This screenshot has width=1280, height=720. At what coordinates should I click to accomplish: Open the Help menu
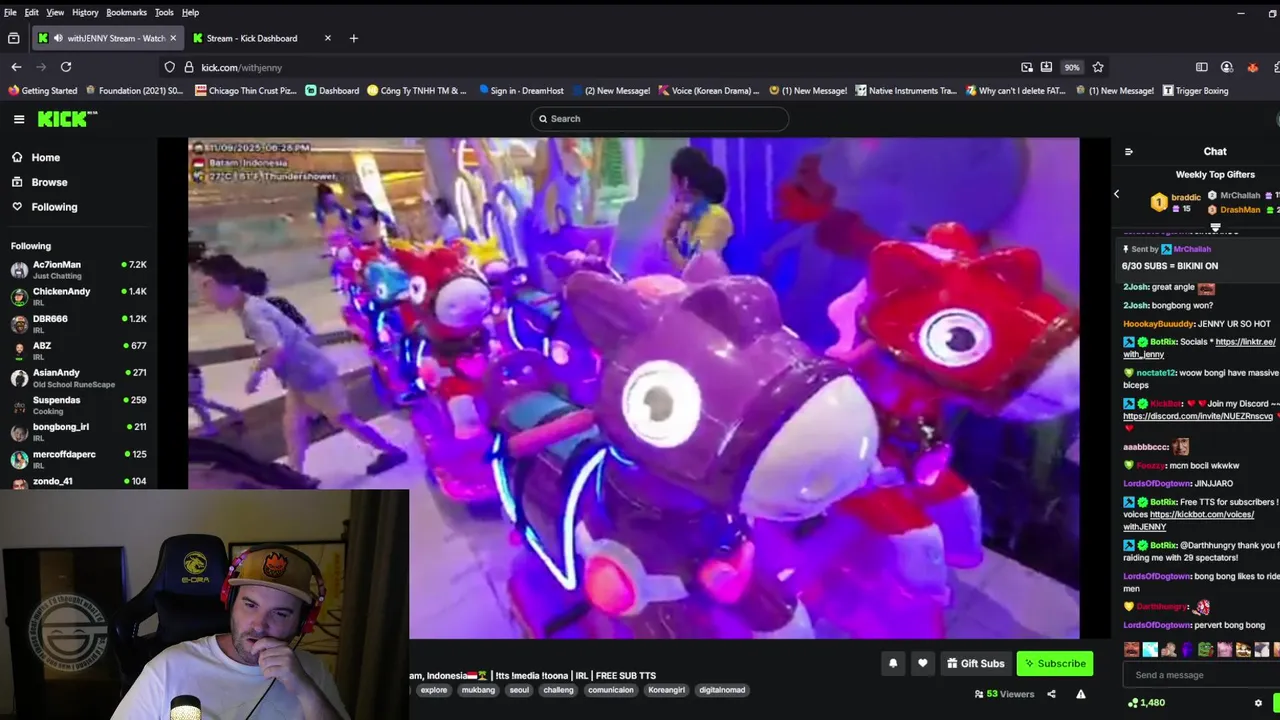point(190,12)
